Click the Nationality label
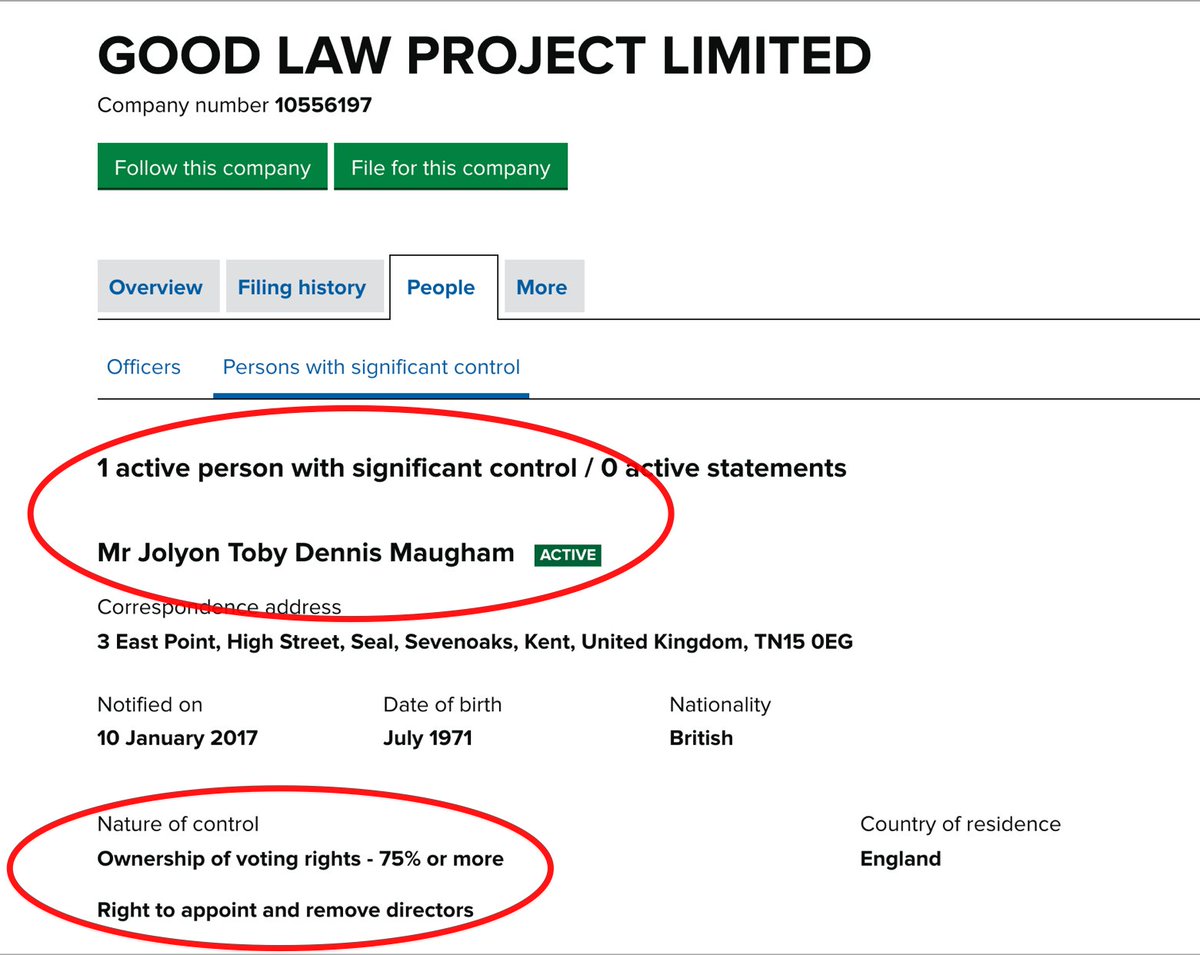 click(720, 704)
